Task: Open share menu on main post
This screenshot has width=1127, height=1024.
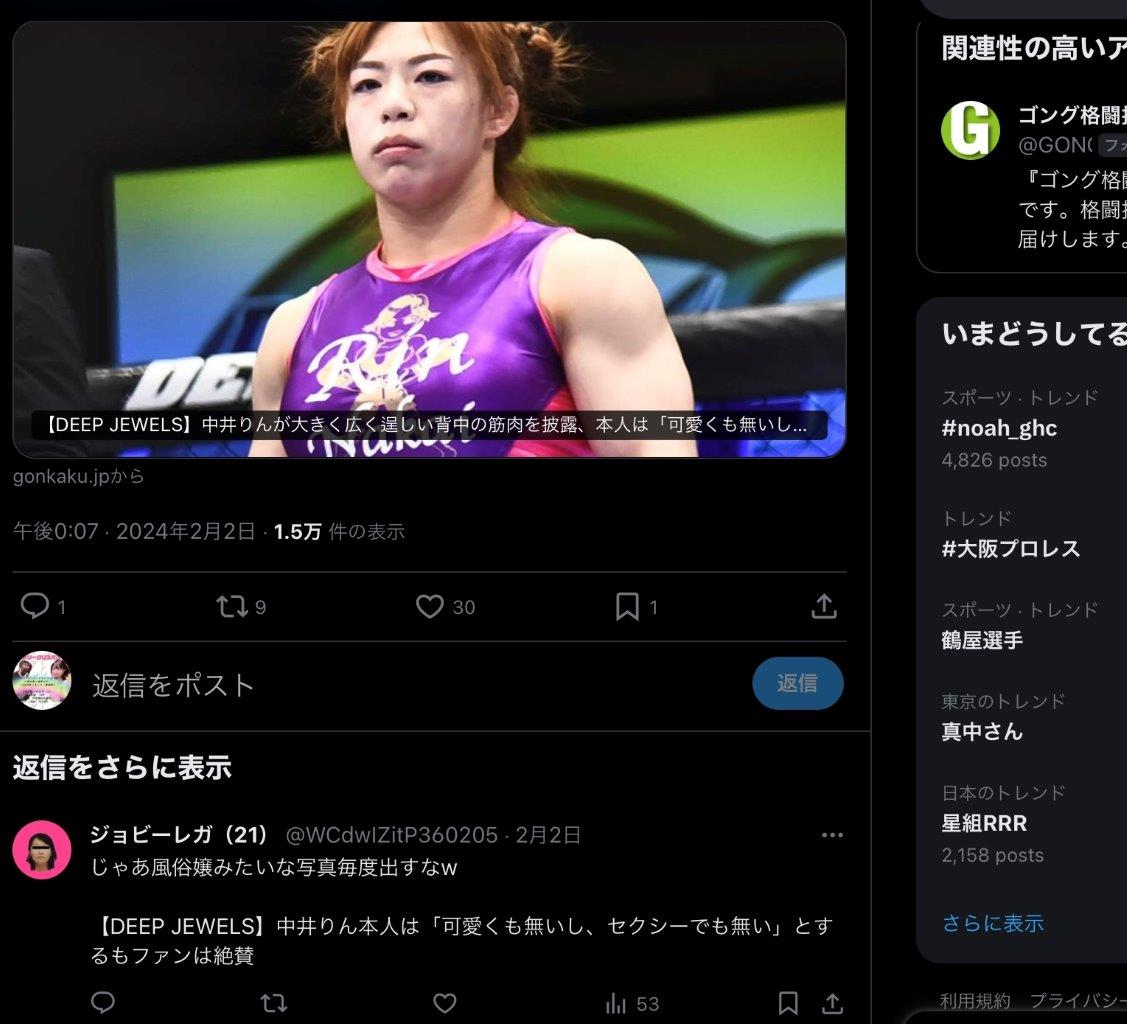Action: pyautogui.click(x=824, y=606)
